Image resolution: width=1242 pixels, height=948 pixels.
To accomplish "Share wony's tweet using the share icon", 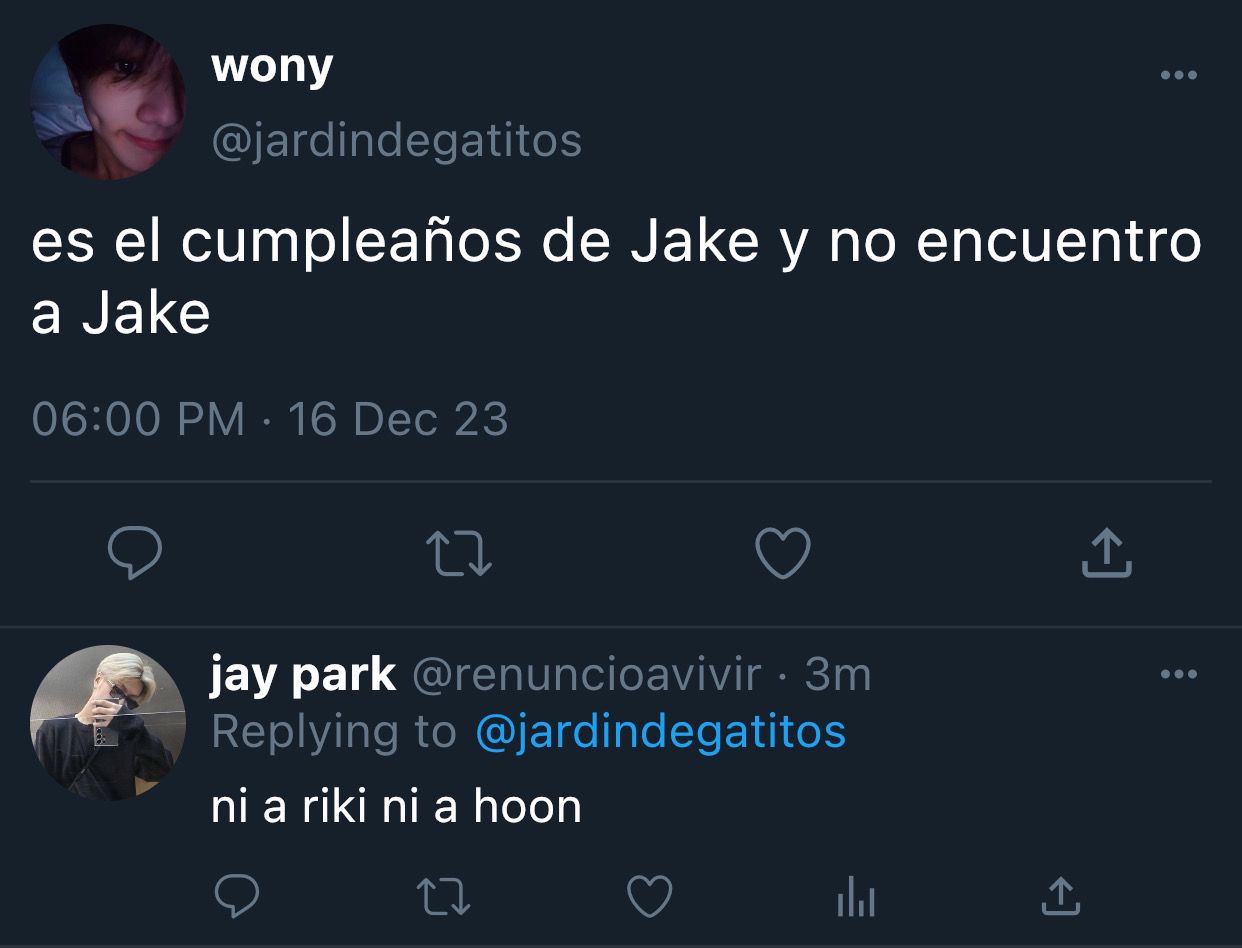I will click(1107, 554).
